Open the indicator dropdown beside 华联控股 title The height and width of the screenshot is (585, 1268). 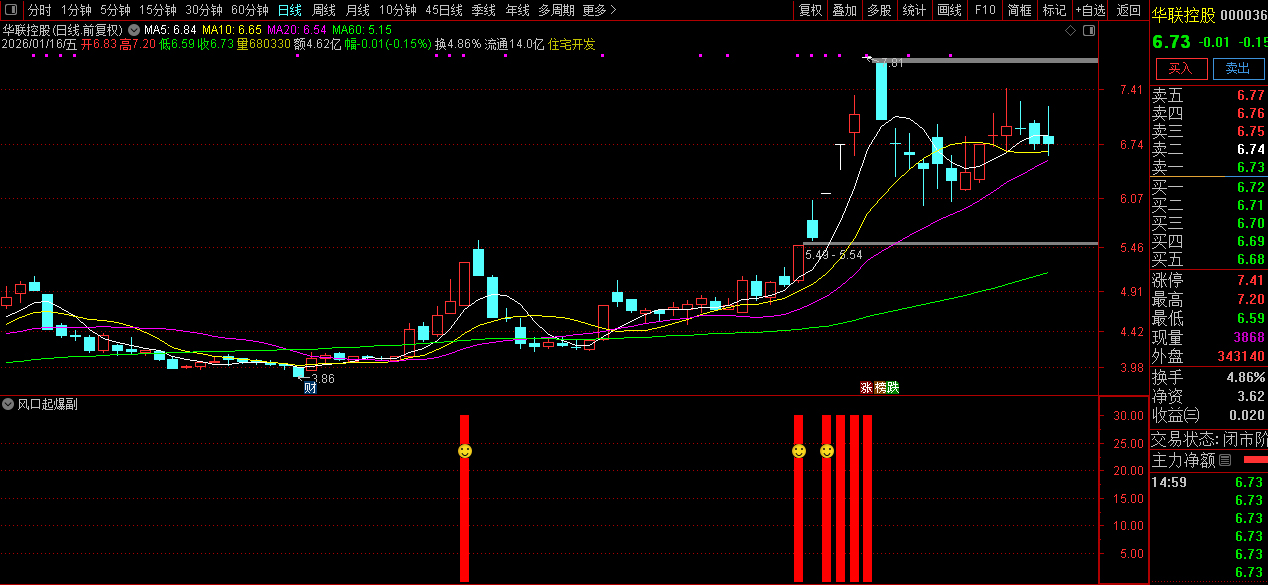tap(133, 30)
